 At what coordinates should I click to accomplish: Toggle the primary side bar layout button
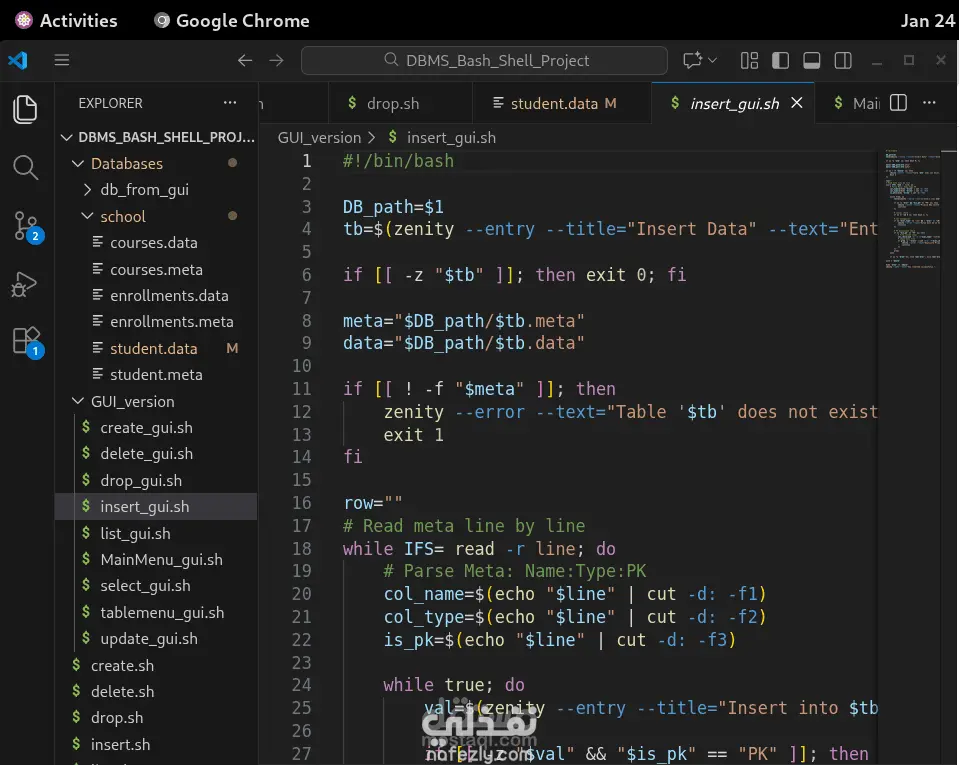[x=781, y=60]
